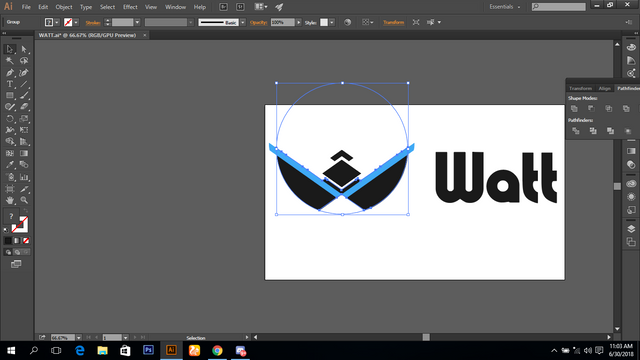Select the Eyedropper tool
Viewport: 640px width, 360px height.
(9, 165)
